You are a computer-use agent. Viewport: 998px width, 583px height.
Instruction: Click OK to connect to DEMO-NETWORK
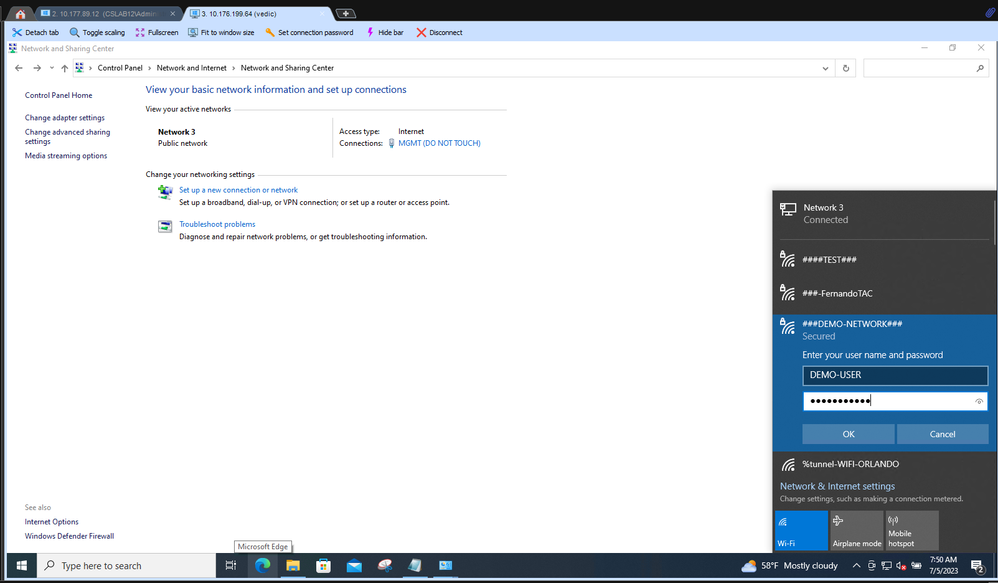[848, 434]
